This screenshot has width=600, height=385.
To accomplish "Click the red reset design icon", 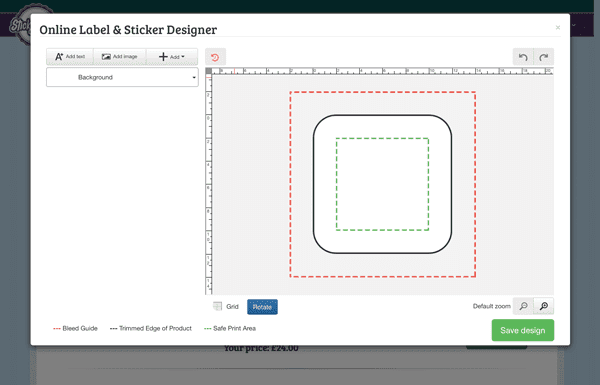I will [215, 57].
